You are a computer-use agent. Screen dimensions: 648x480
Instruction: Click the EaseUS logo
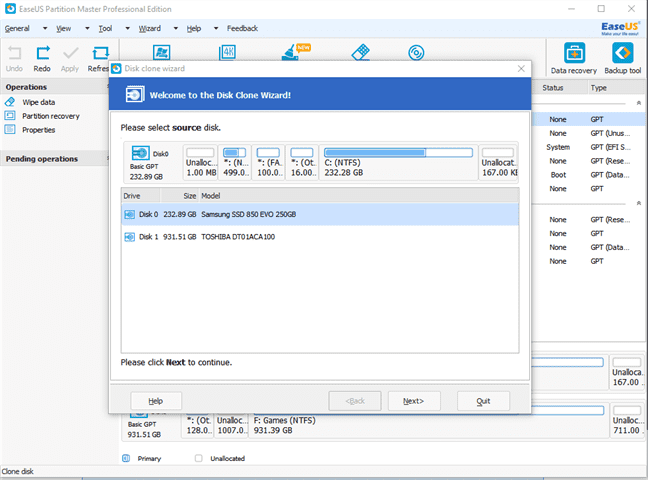pos(620,29)
